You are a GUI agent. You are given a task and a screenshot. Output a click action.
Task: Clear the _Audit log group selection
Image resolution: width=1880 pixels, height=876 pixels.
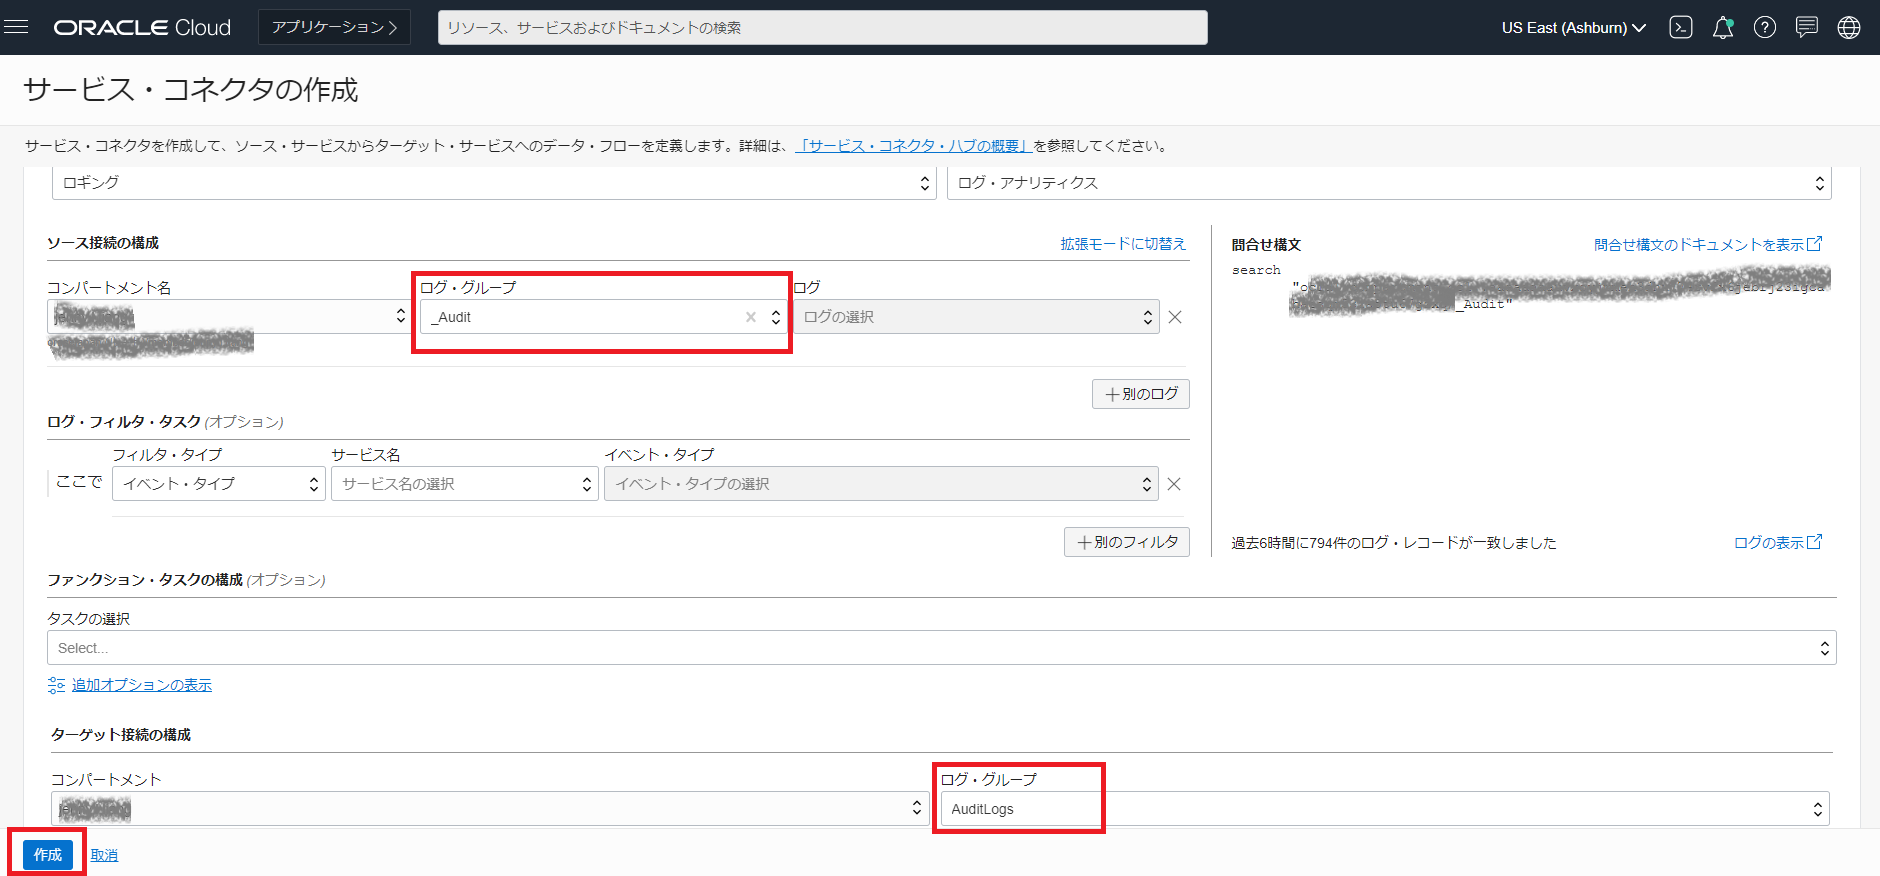750,317
